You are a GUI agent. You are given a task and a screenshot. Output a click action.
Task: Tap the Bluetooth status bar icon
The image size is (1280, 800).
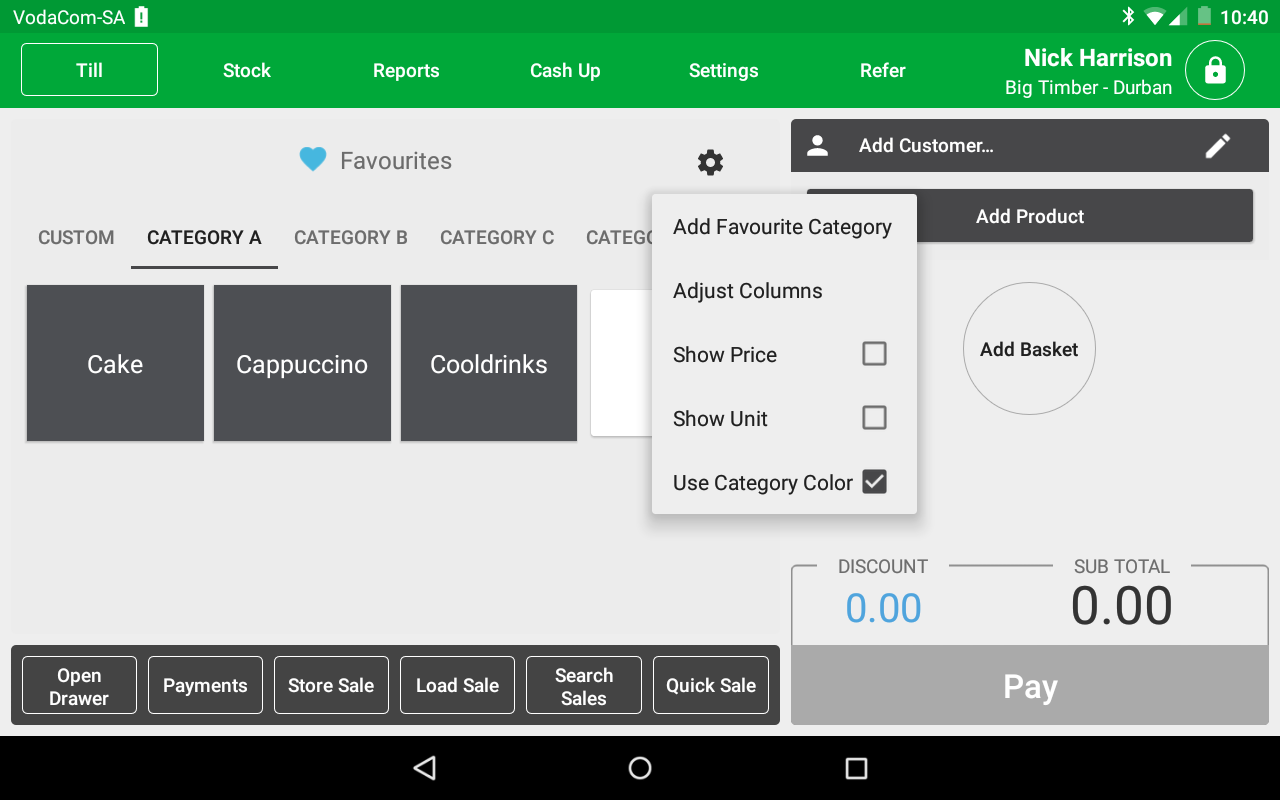point(1128,16)
